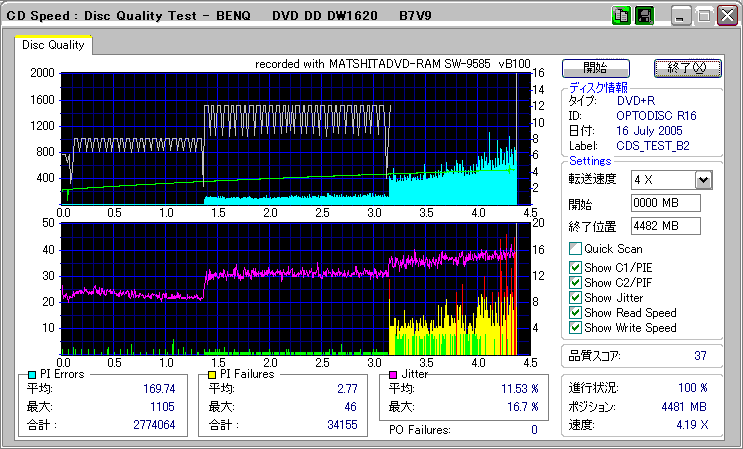The height and width of the screenshot is (449, 743).
Task: Enable the Quick Scan checkbox
Action: 575,249
